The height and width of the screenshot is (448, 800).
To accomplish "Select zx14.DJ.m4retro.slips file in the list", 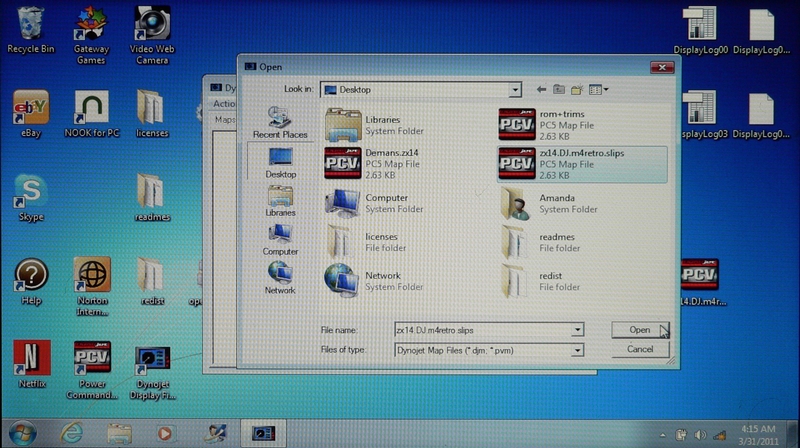I will [x=580, y=162].
